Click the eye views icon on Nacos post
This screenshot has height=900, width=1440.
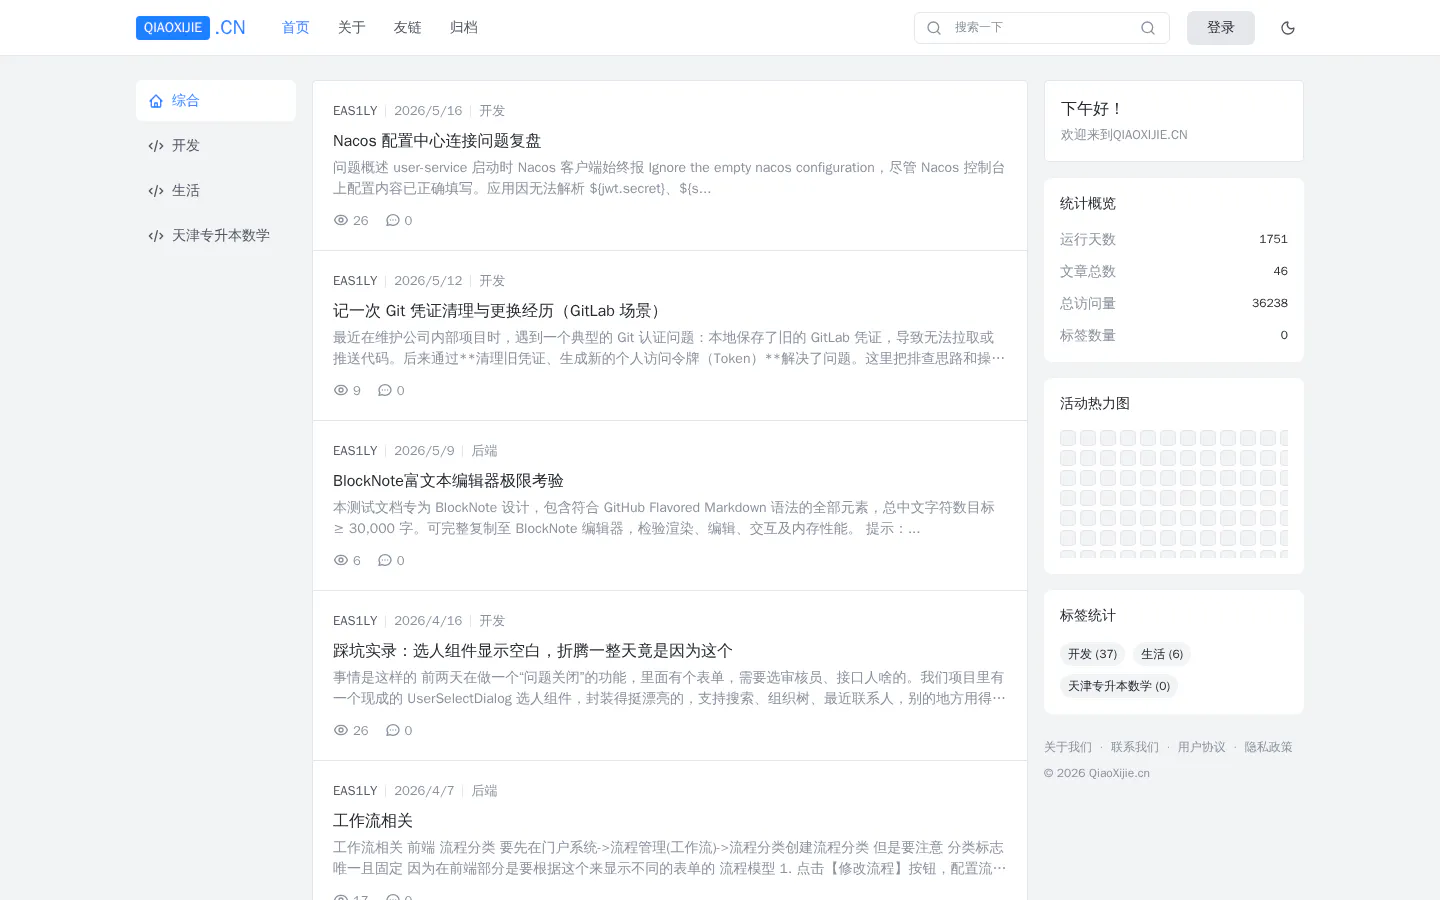341,220
